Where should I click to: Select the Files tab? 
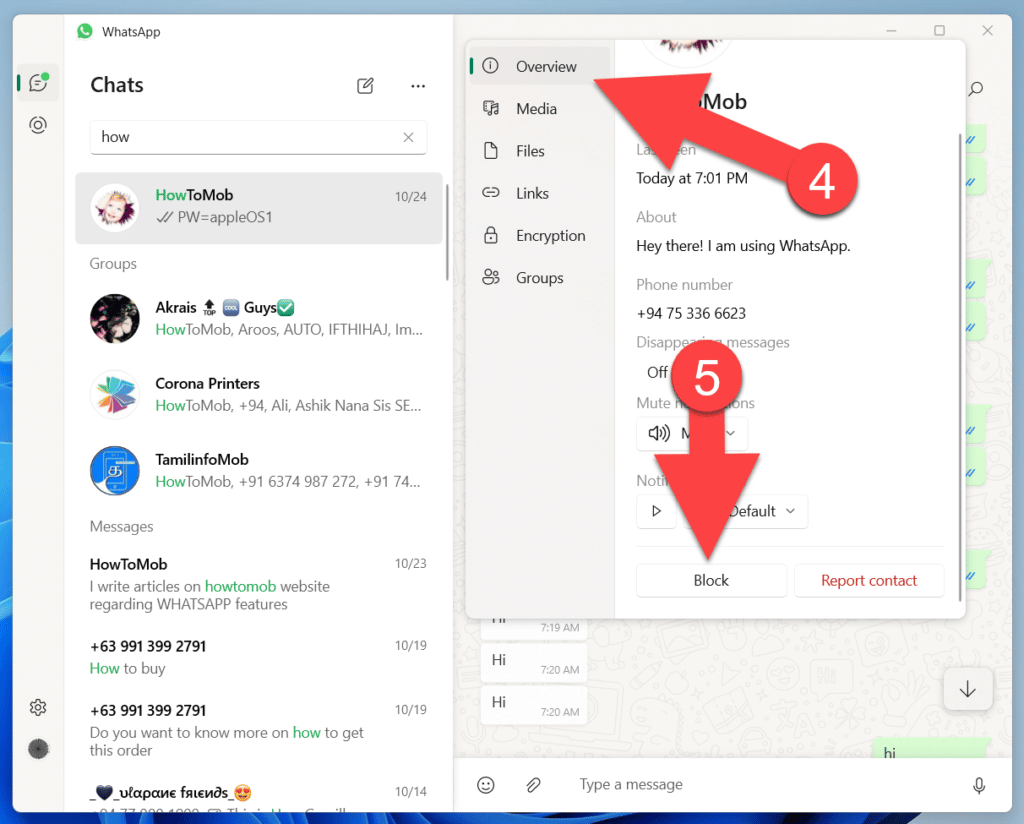click(541, 151)
